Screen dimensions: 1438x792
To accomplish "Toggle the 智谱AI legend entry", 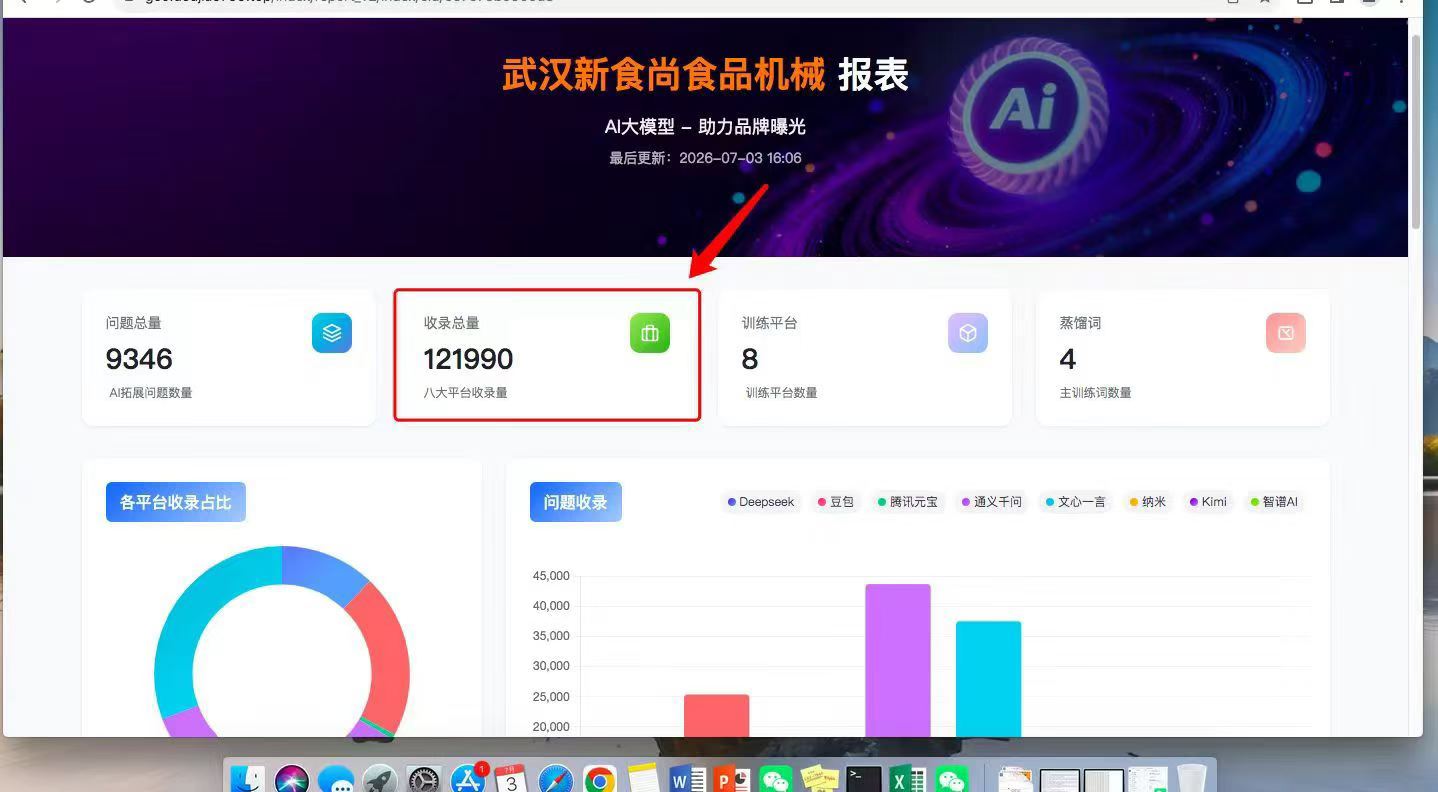I will 1274,502.
